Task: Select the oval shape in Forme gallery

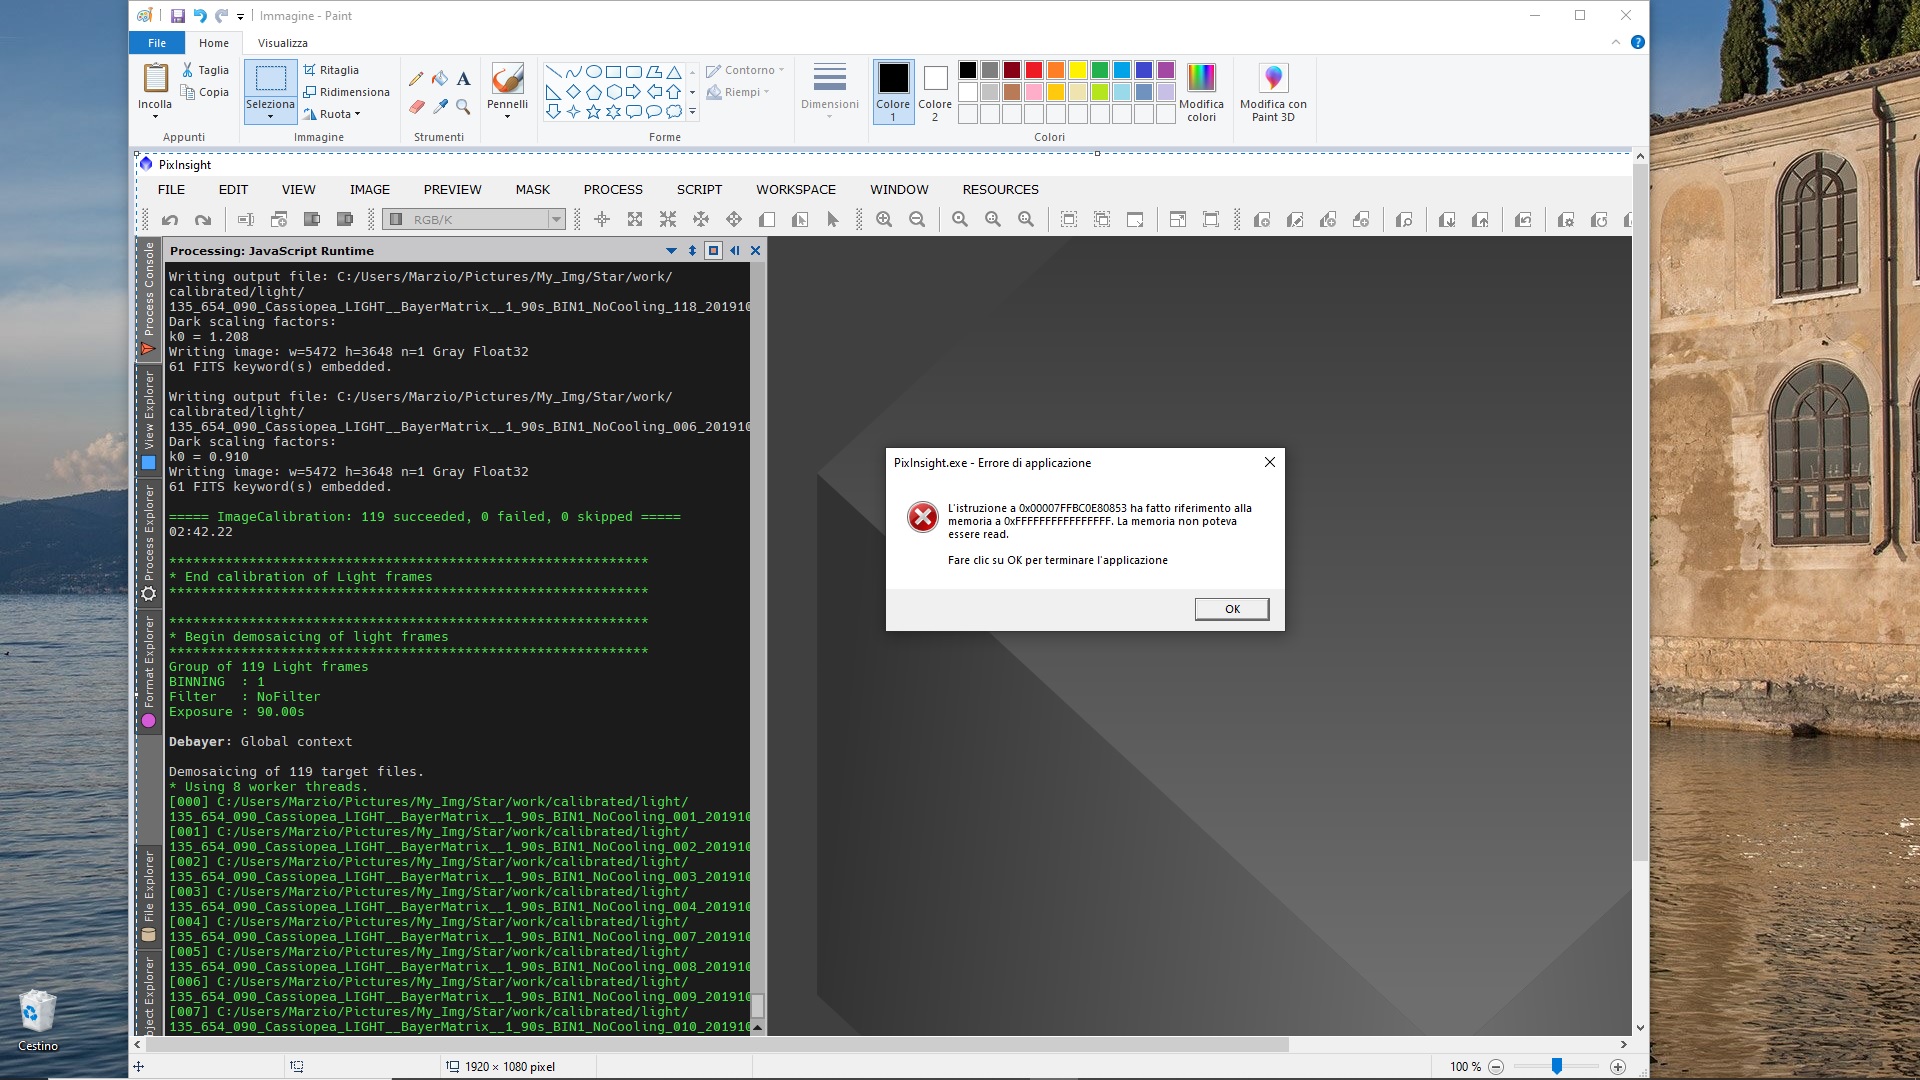Action: click(x=593, y=72)
